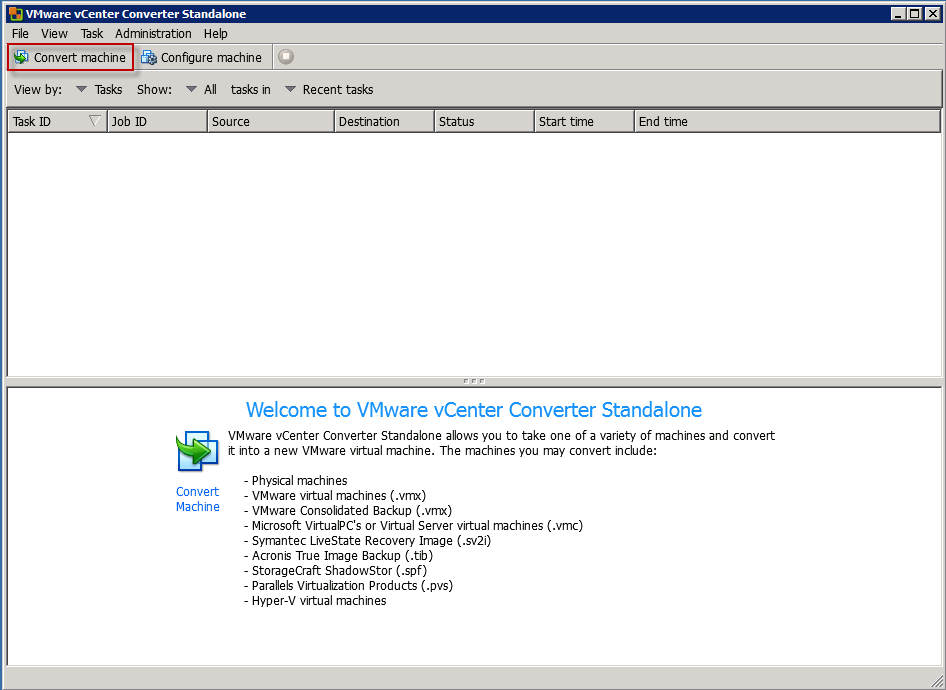
Task: Maximize the Converter Standalone window
Action: (915, 13)
